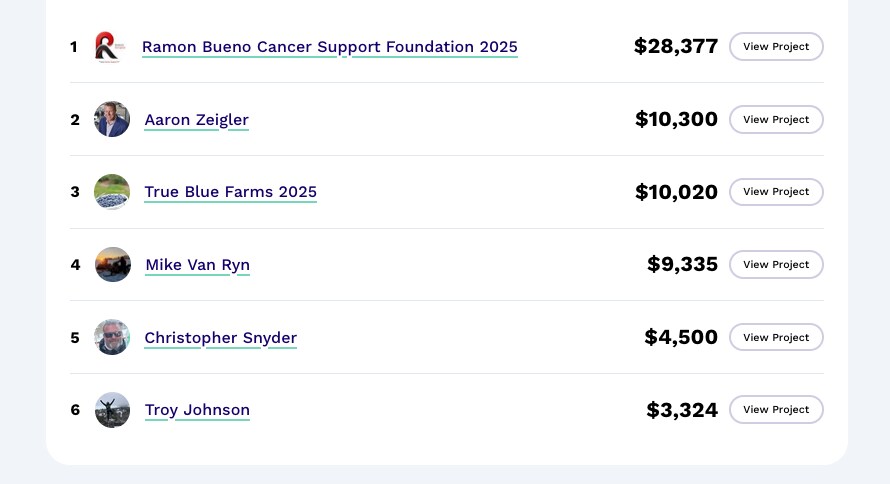
Task: View Project for the $28,377 fundraiser
Action: click(x=776, y=47)
